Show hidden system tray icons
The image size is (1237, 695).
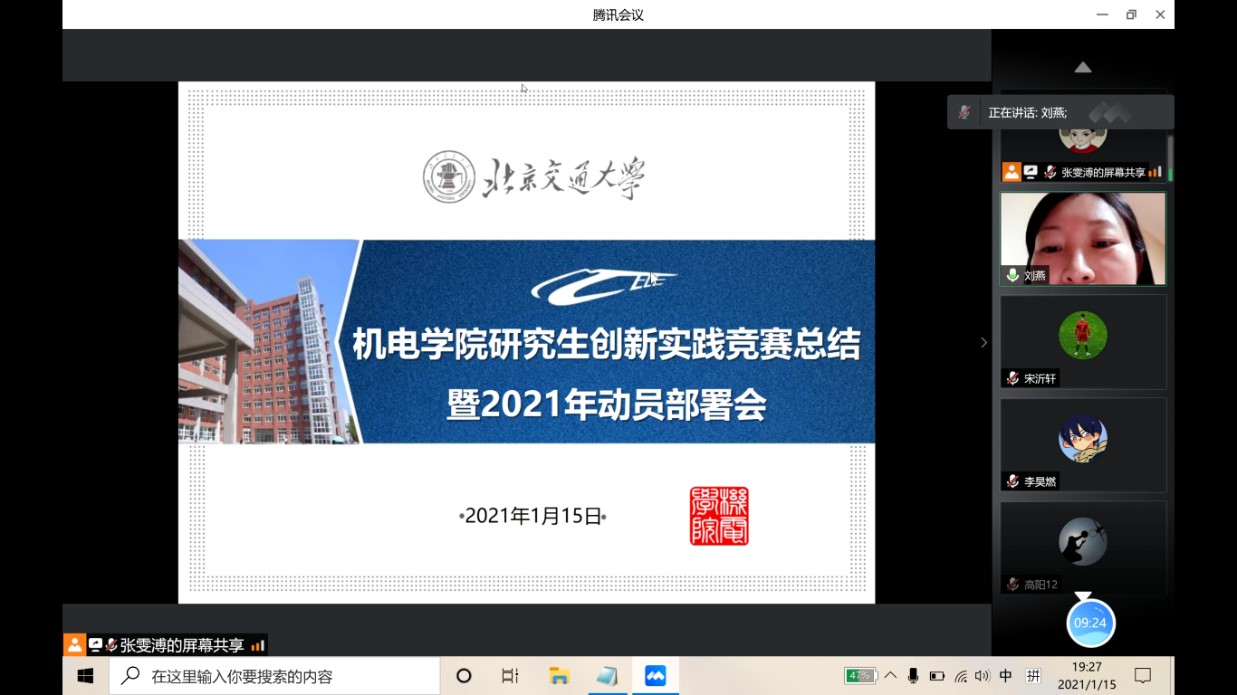point(890,676)
